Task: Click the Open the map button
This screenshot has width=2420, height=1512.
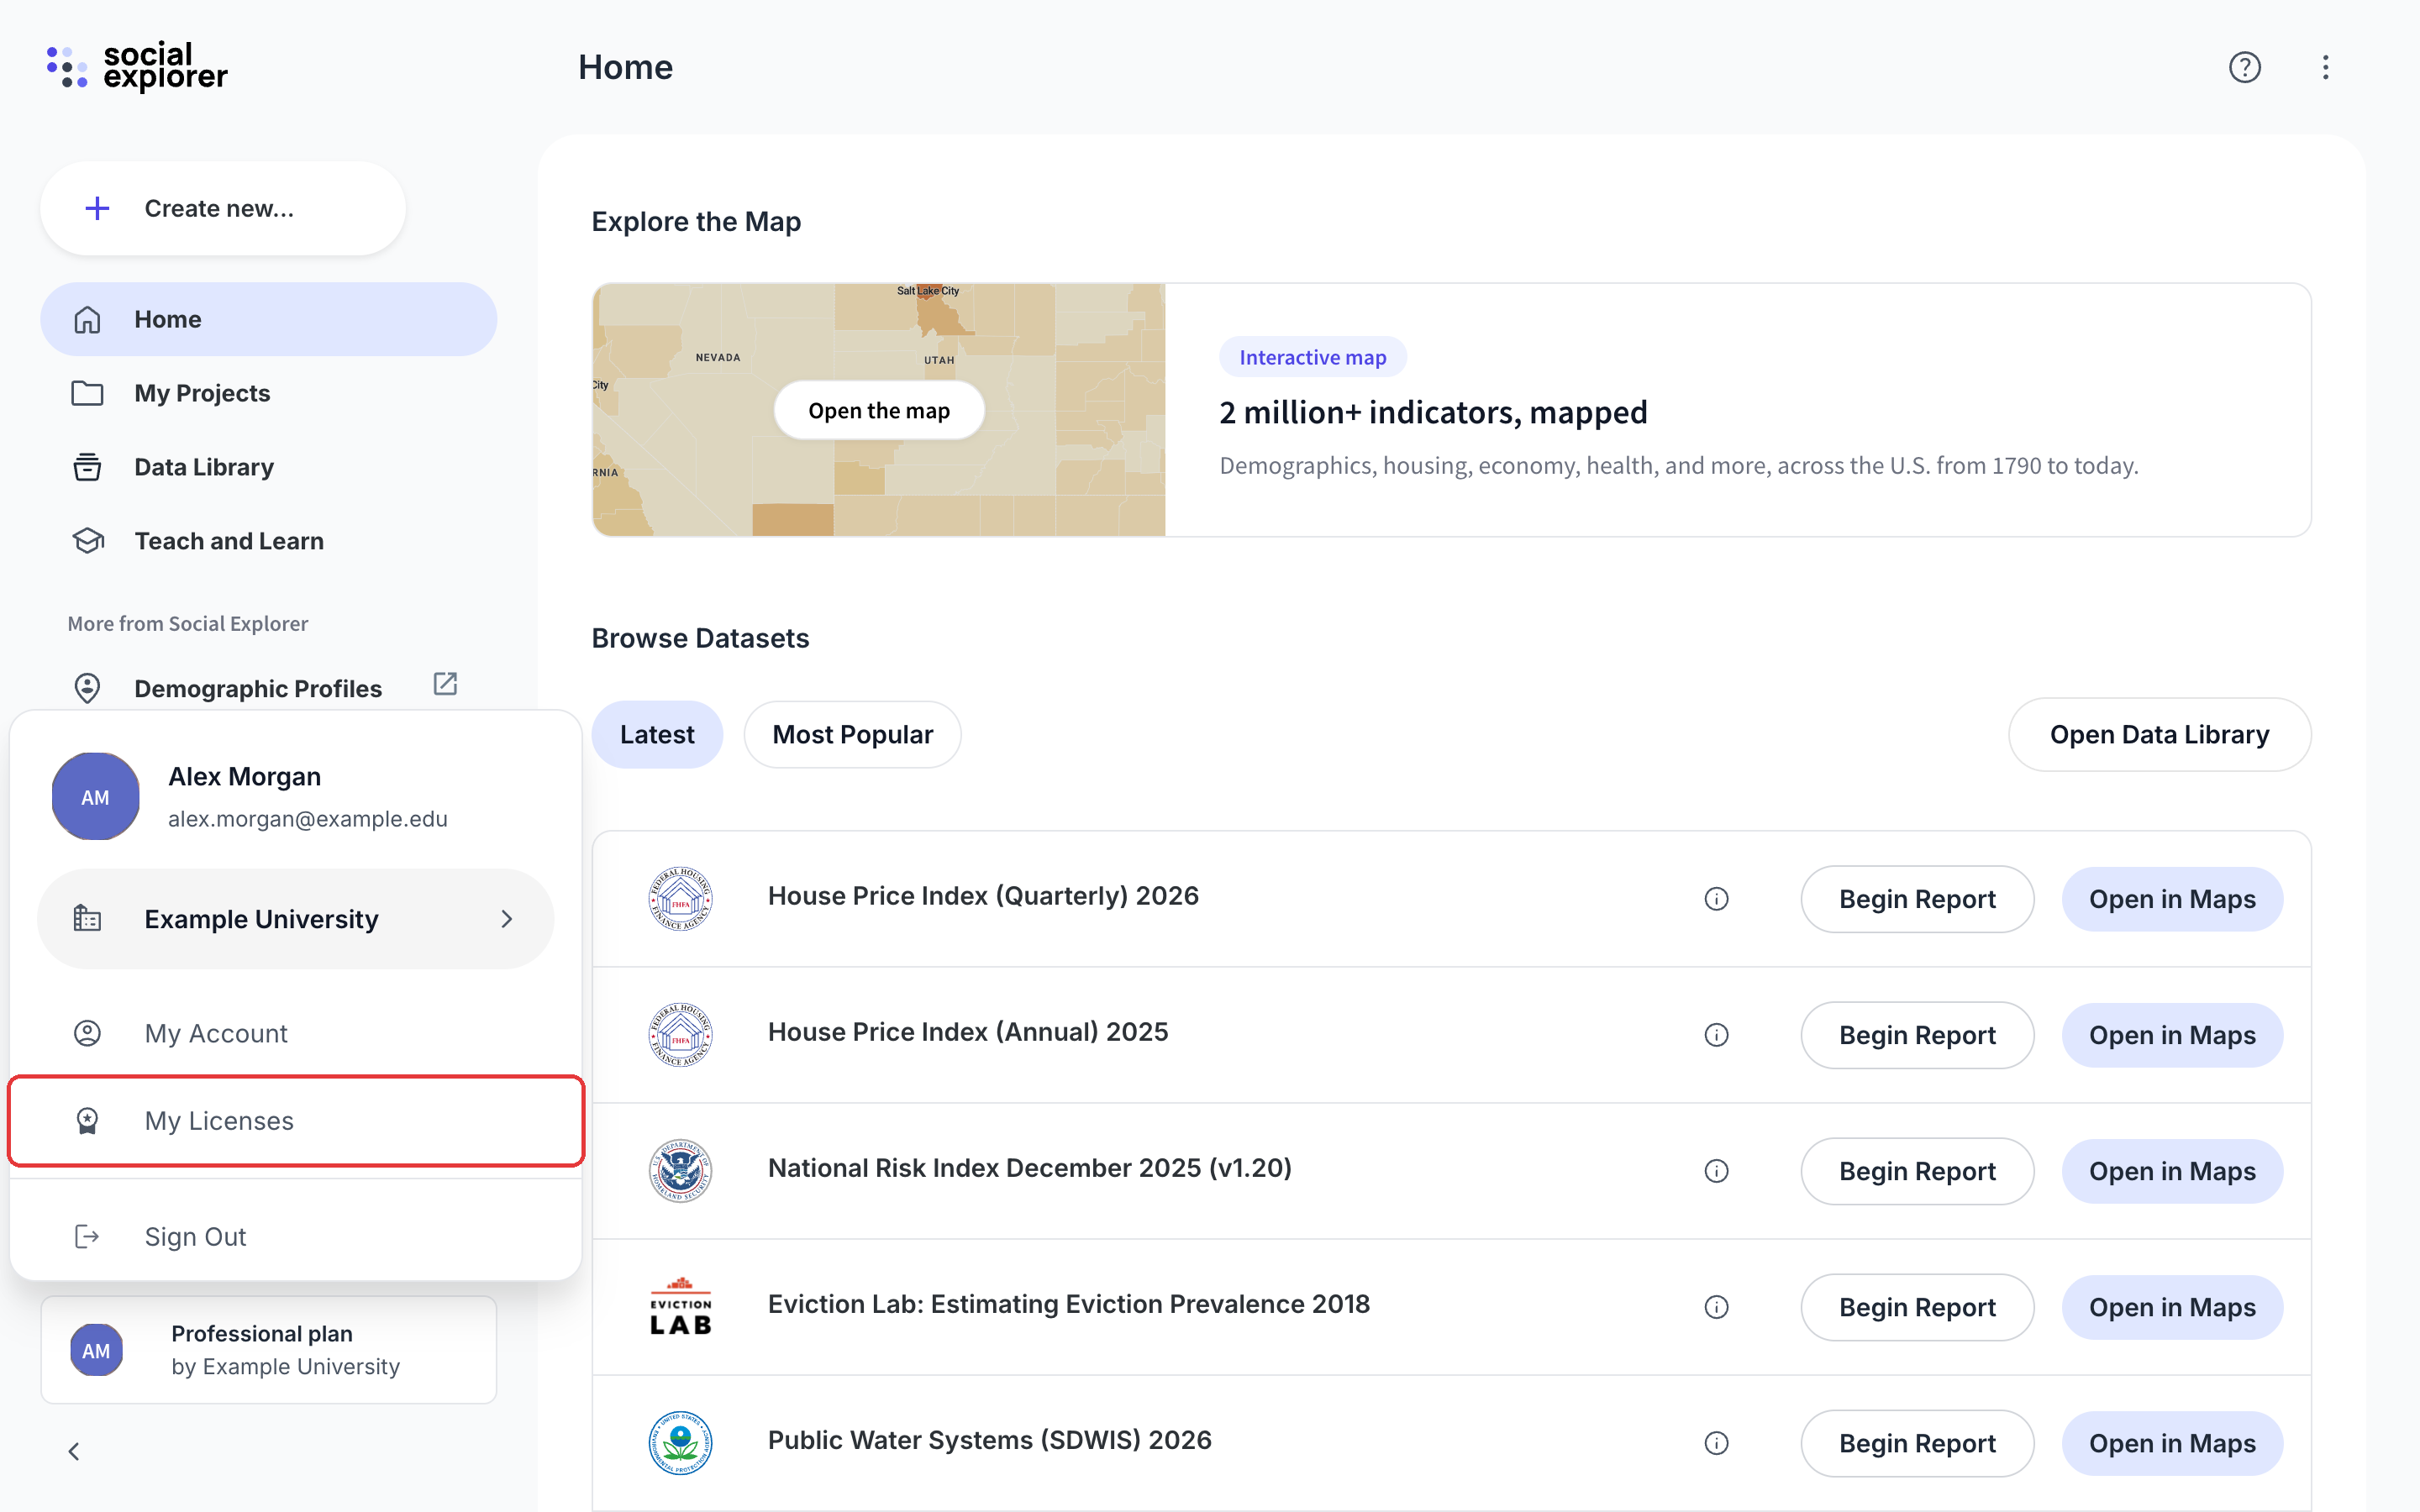Action: pos(879,410)
